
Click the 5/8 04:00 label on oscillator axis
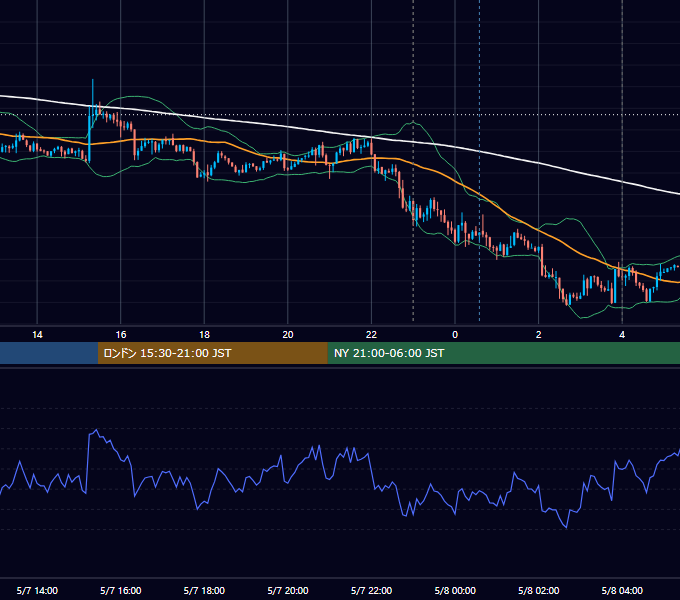622,590
